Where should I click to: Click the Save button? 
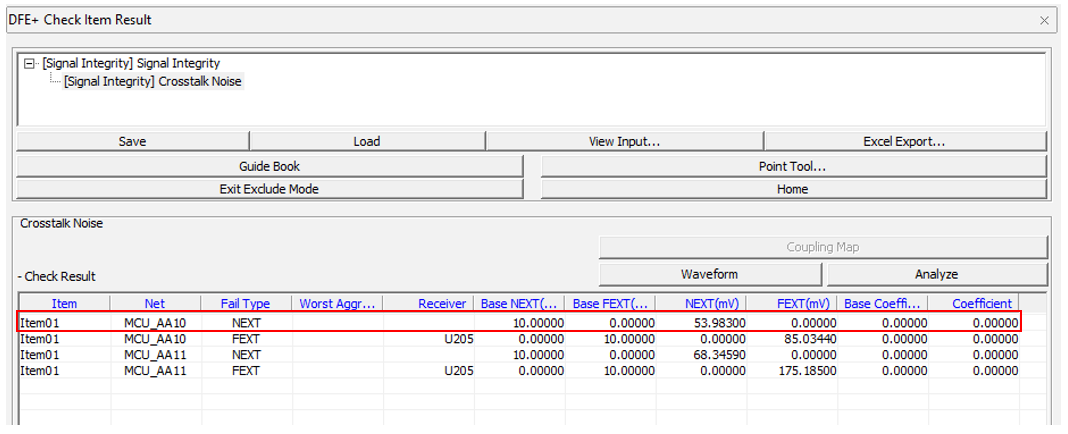132,142
